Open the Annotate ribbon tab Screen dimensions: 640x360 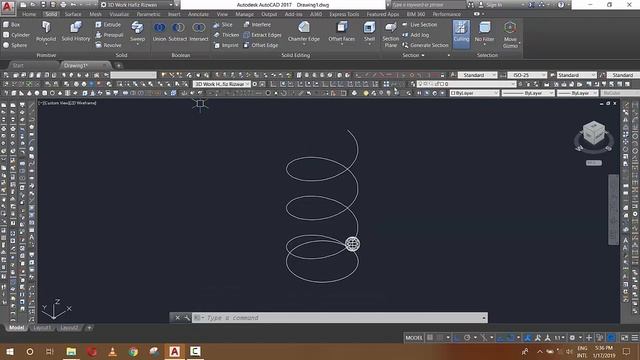198,14
